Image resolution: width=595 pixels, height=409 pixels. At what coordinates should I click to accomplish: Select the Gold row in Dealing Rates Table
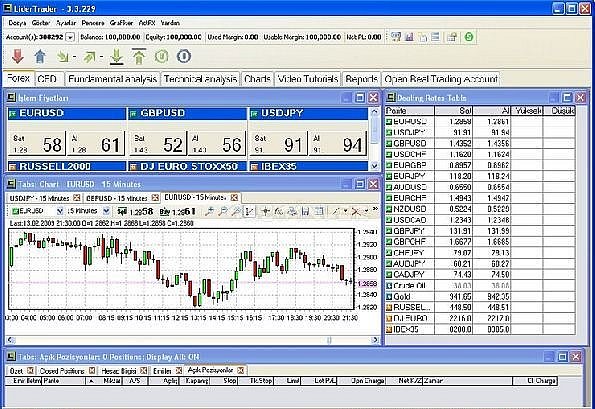(x=480, y=296)
